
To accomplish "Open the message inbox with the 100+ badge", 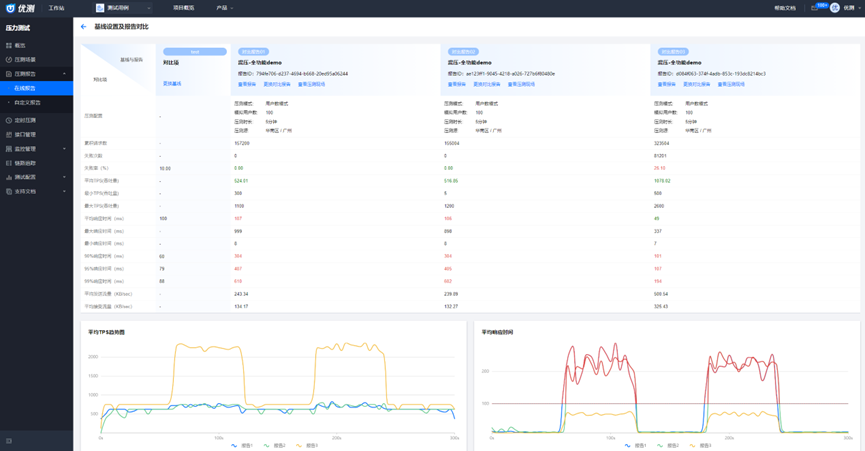I will pos(819,7).
